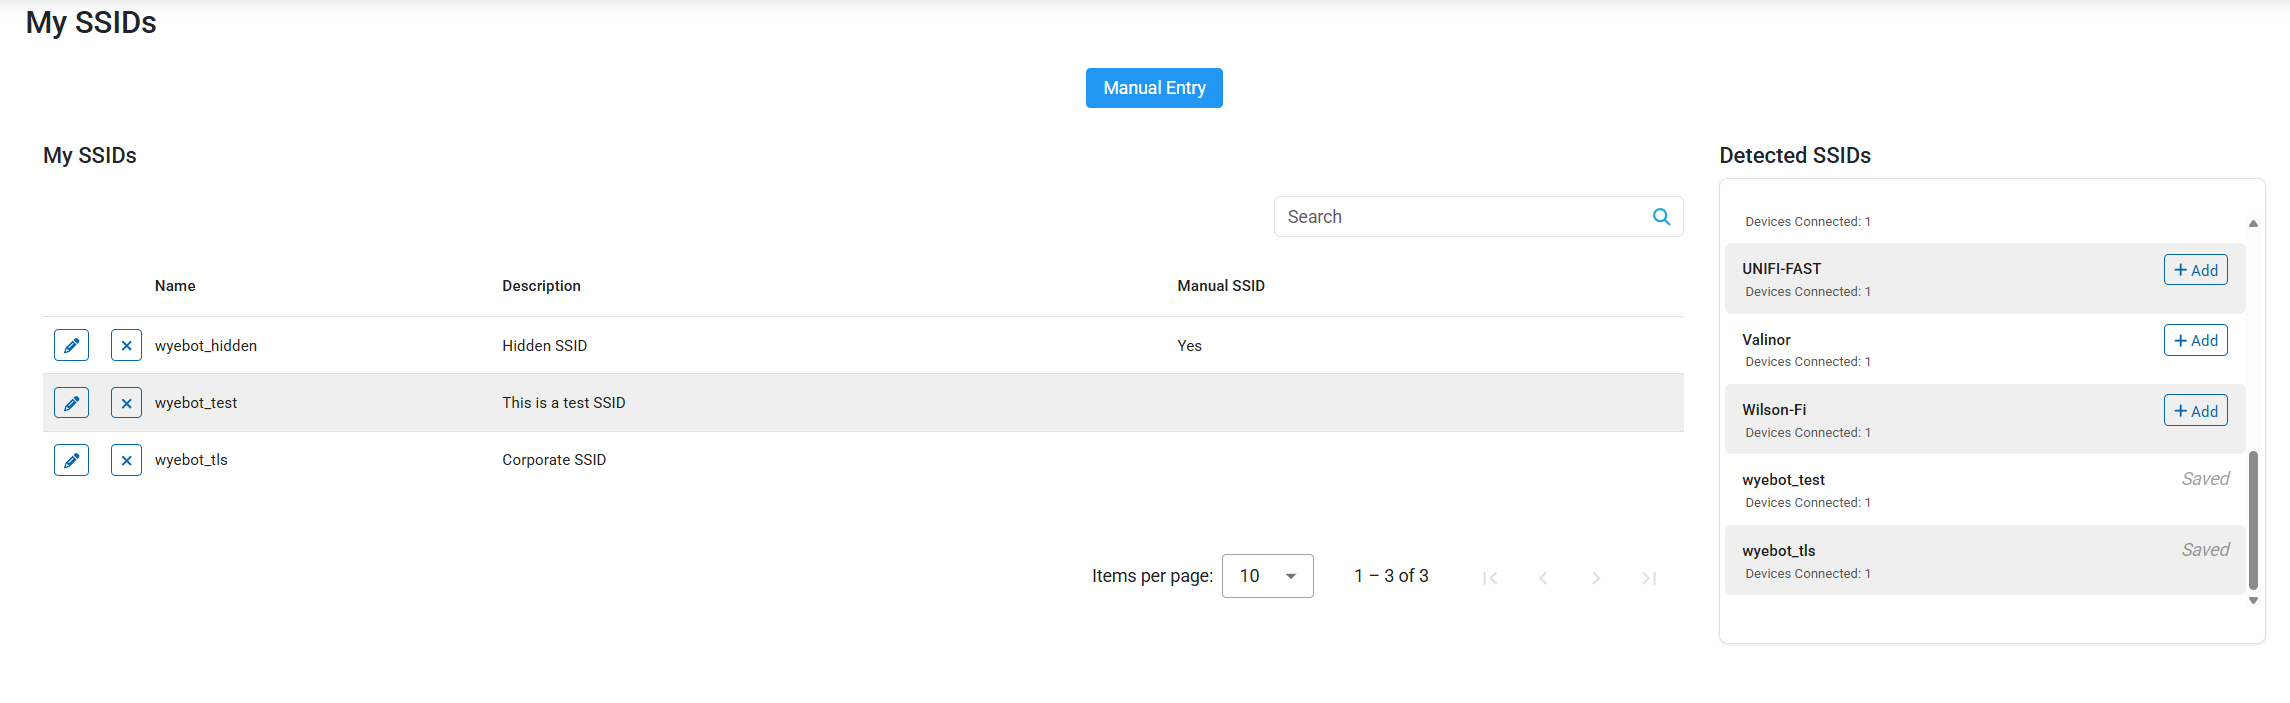The width and height of the screenshot is (2290, 703).
Task: Add UNIFI-FAST to My SSIDs
Action: [x=2195, y=270]
